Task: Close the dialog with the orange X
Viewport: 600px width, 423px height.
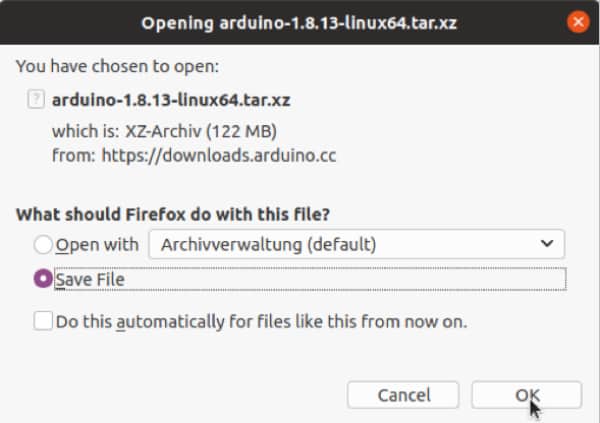Action: pos(578,22)
